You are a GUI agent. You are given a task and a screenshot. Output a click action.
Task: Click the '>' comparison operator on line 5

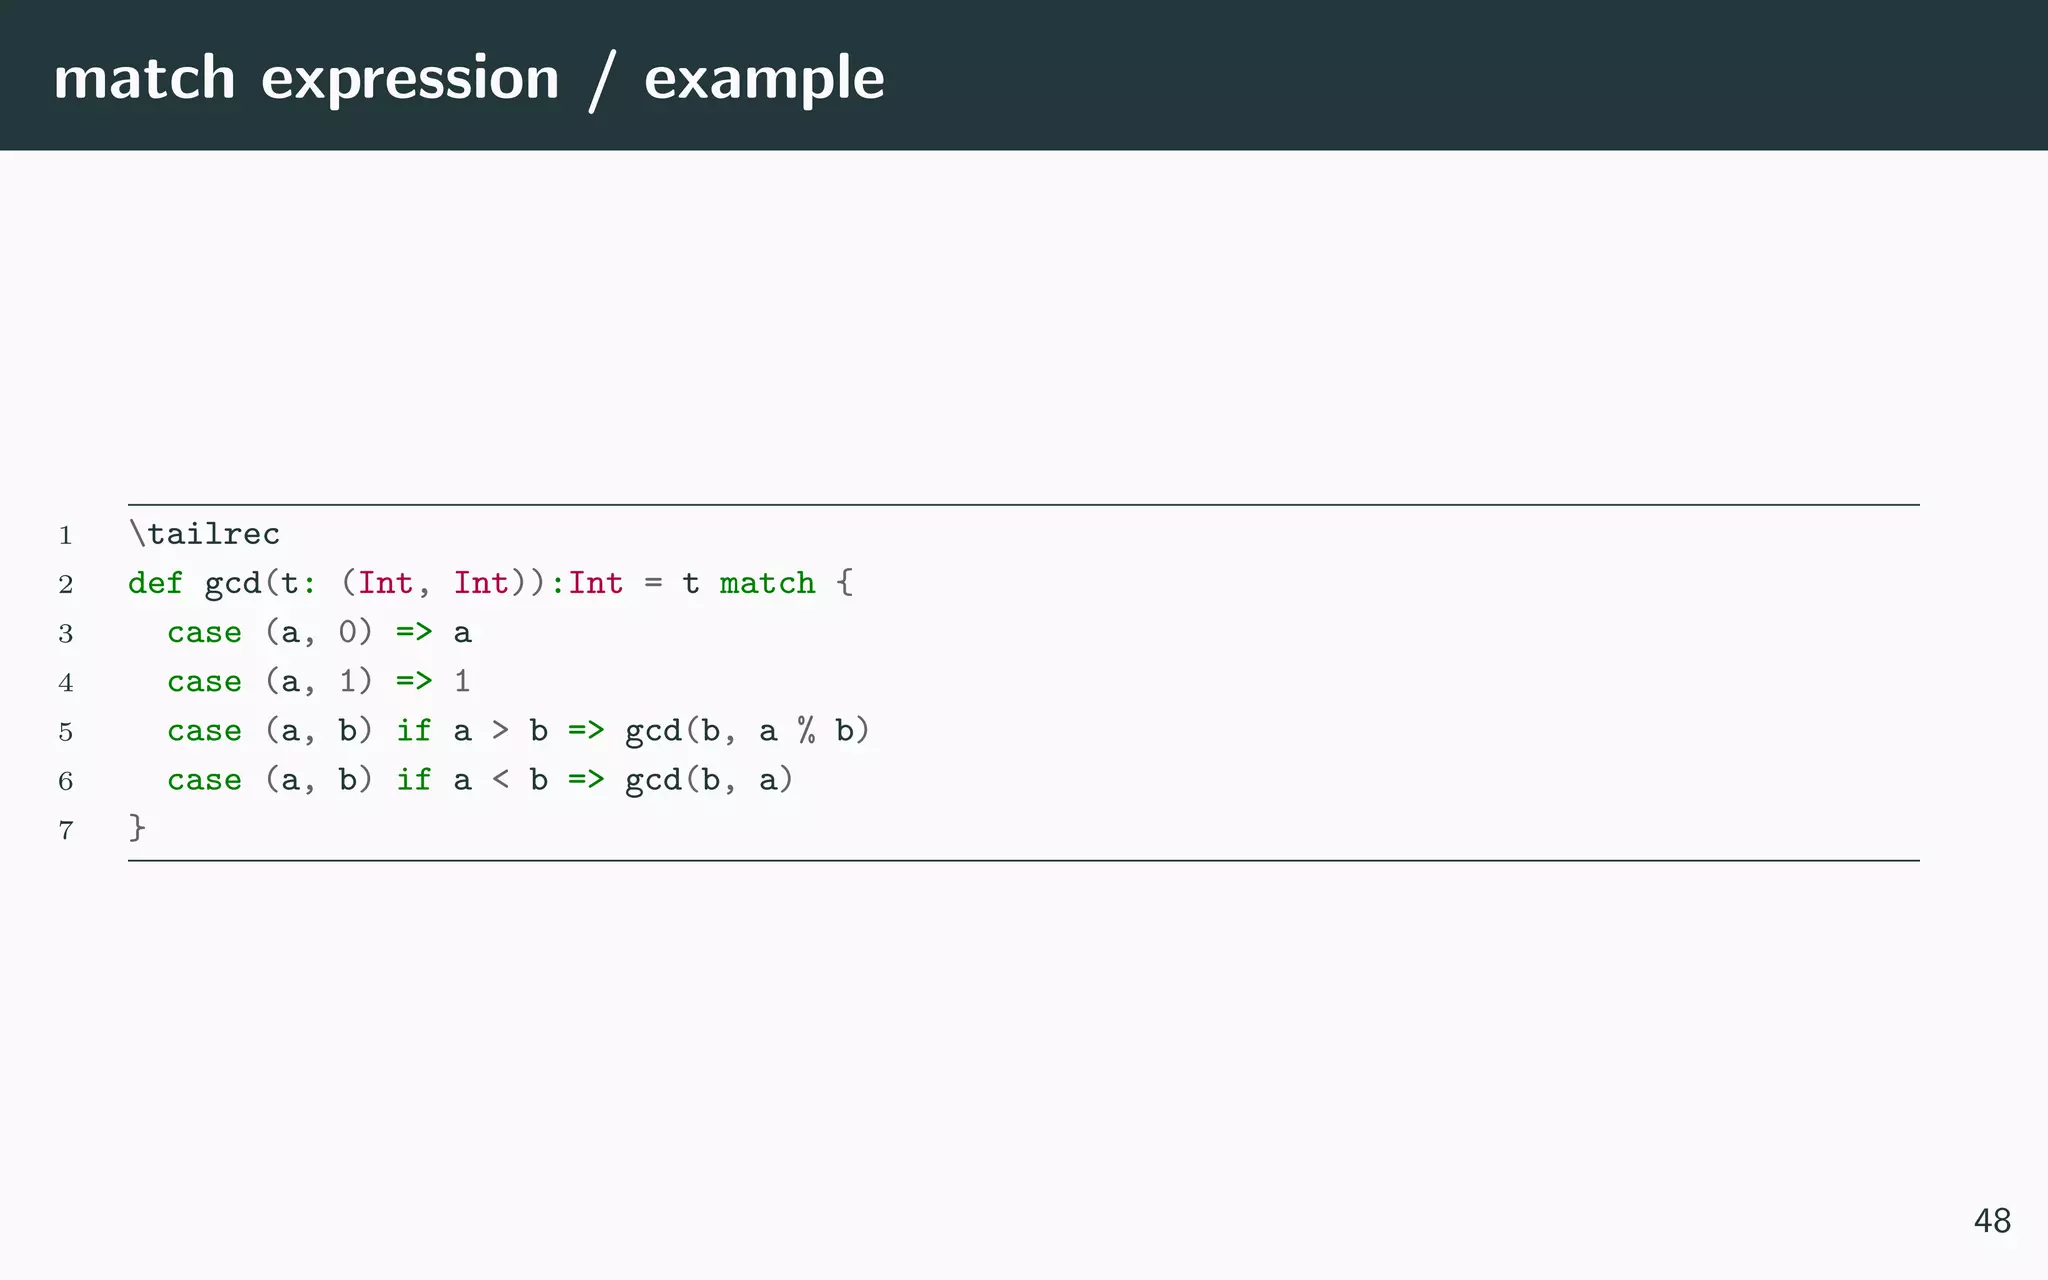click(x=500, y=730)
